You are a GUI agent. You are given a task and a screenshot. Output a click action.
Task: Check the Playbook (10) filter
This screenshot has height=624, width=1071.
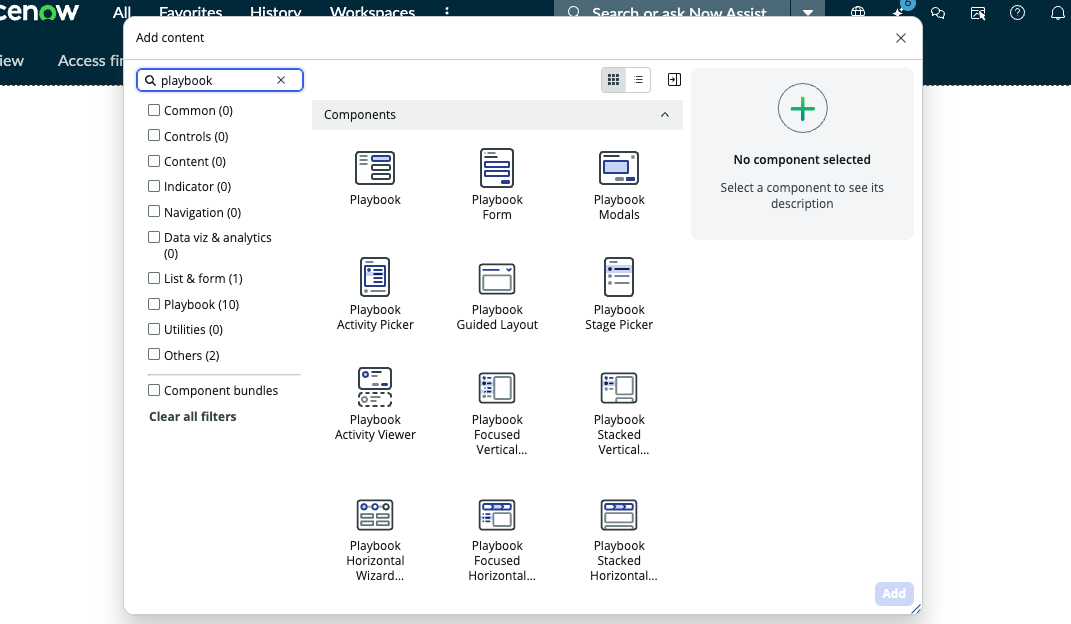click(x=154, y=304)
